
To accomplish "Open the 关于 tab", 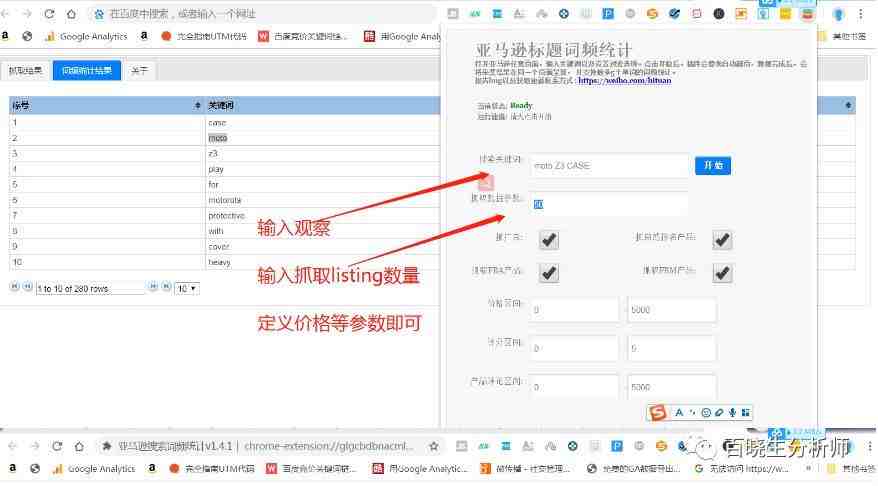I will pyautogui.click(x=139, y=71).
